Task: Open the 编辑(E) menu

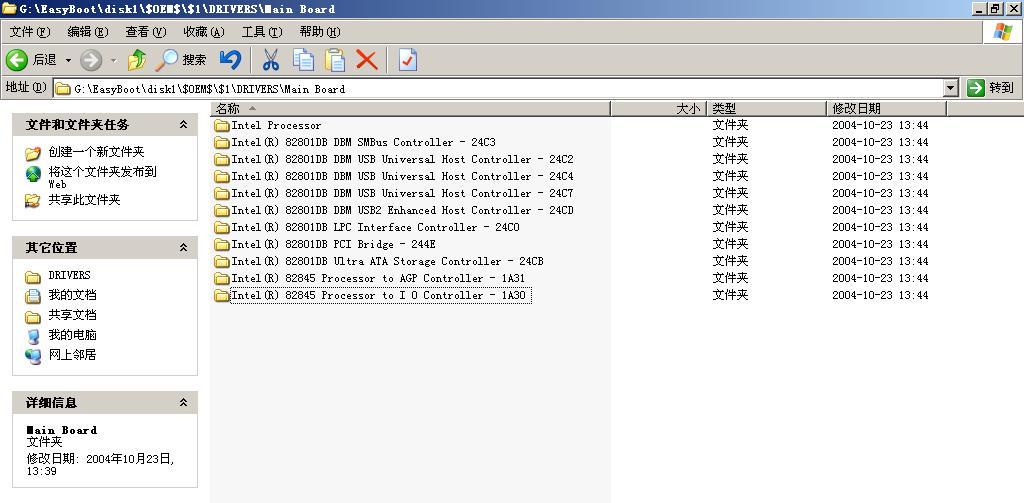Action: click(88, 31)
